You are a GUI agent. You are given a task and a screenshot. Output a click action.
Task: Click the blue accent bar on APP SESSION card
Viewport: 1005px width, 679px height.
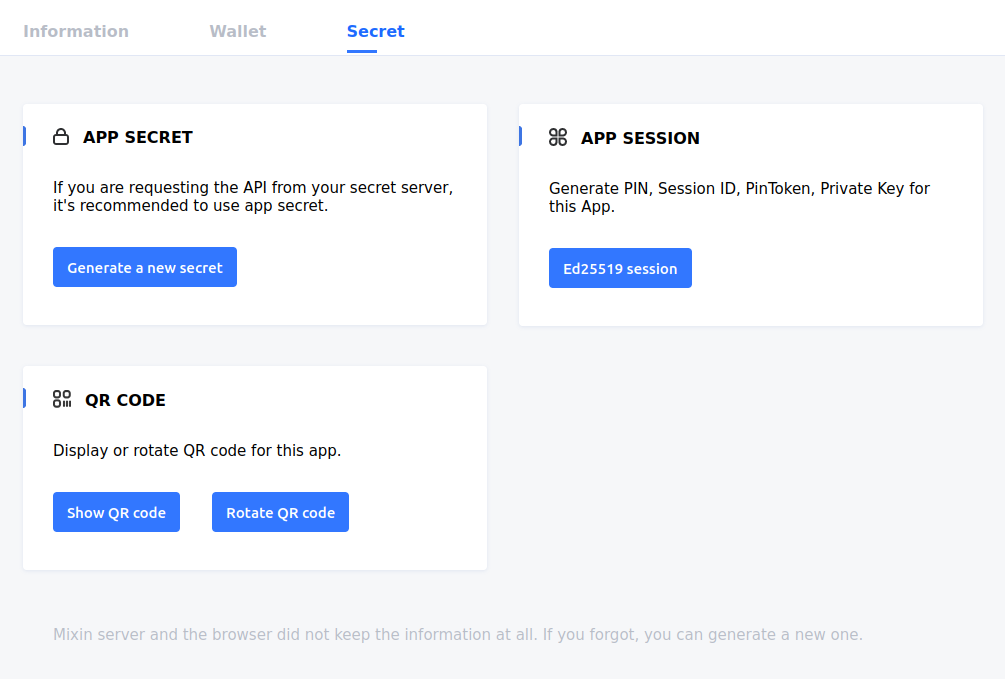coord(520,136)
